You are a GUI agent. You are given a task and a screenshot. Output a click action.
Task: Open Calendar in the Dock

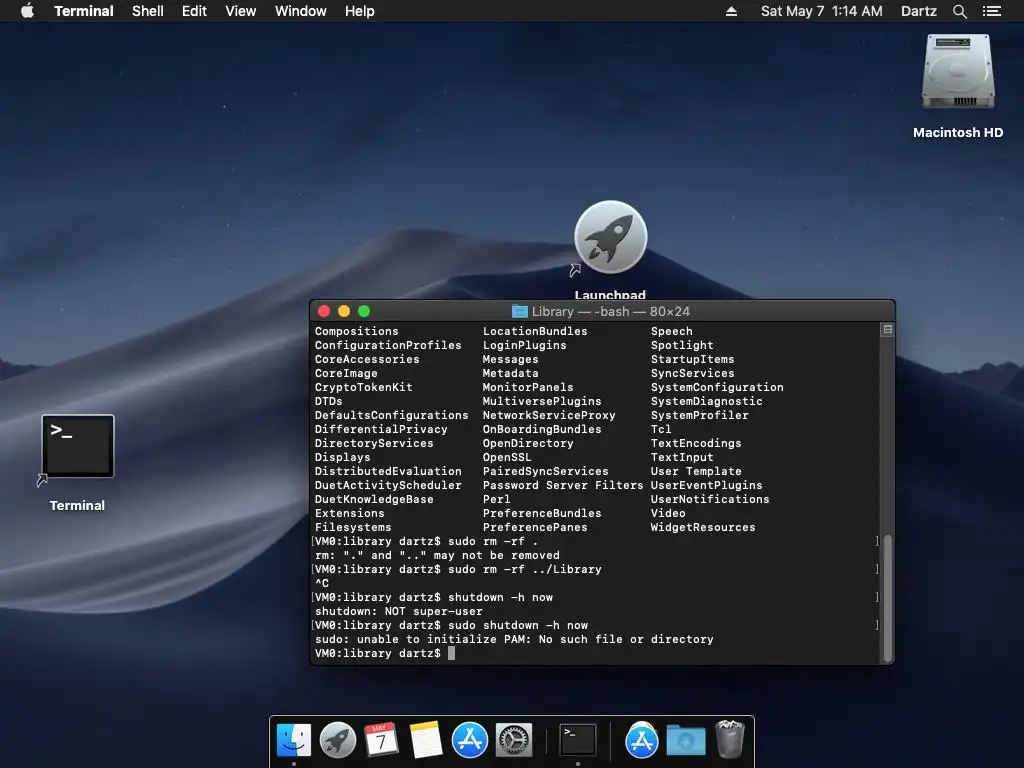pos(381,741)
